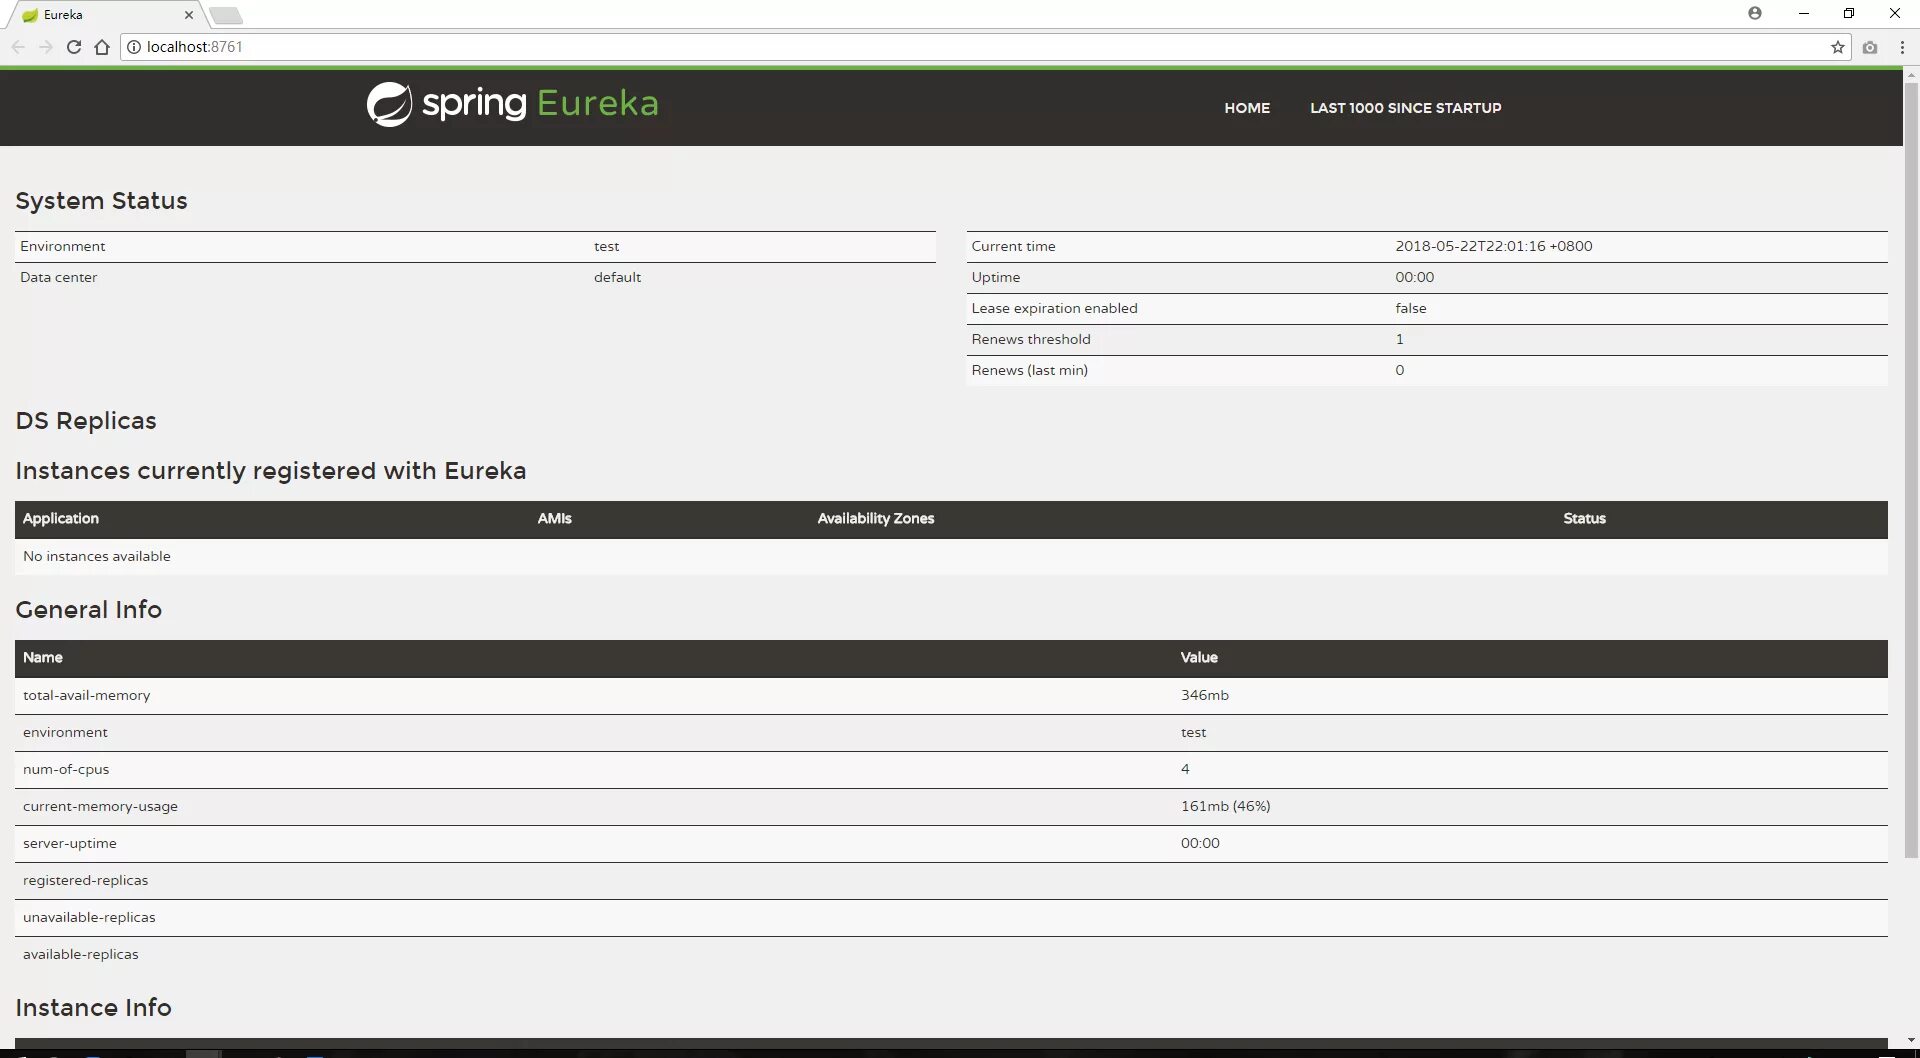Open the HOME navigation link
Viewport: 1920px width, 1058px height.
pos(1247,108)
